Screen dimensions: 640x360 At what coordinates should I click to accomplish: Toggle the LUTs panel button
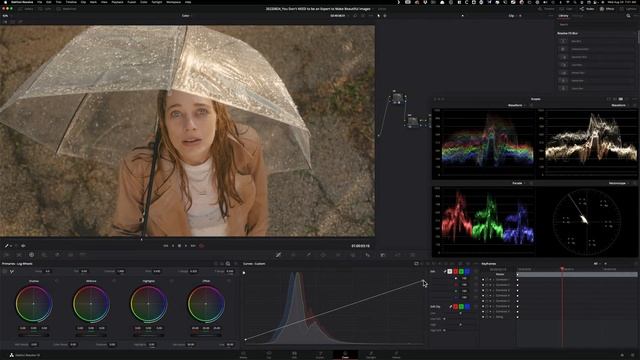point(45,9)
